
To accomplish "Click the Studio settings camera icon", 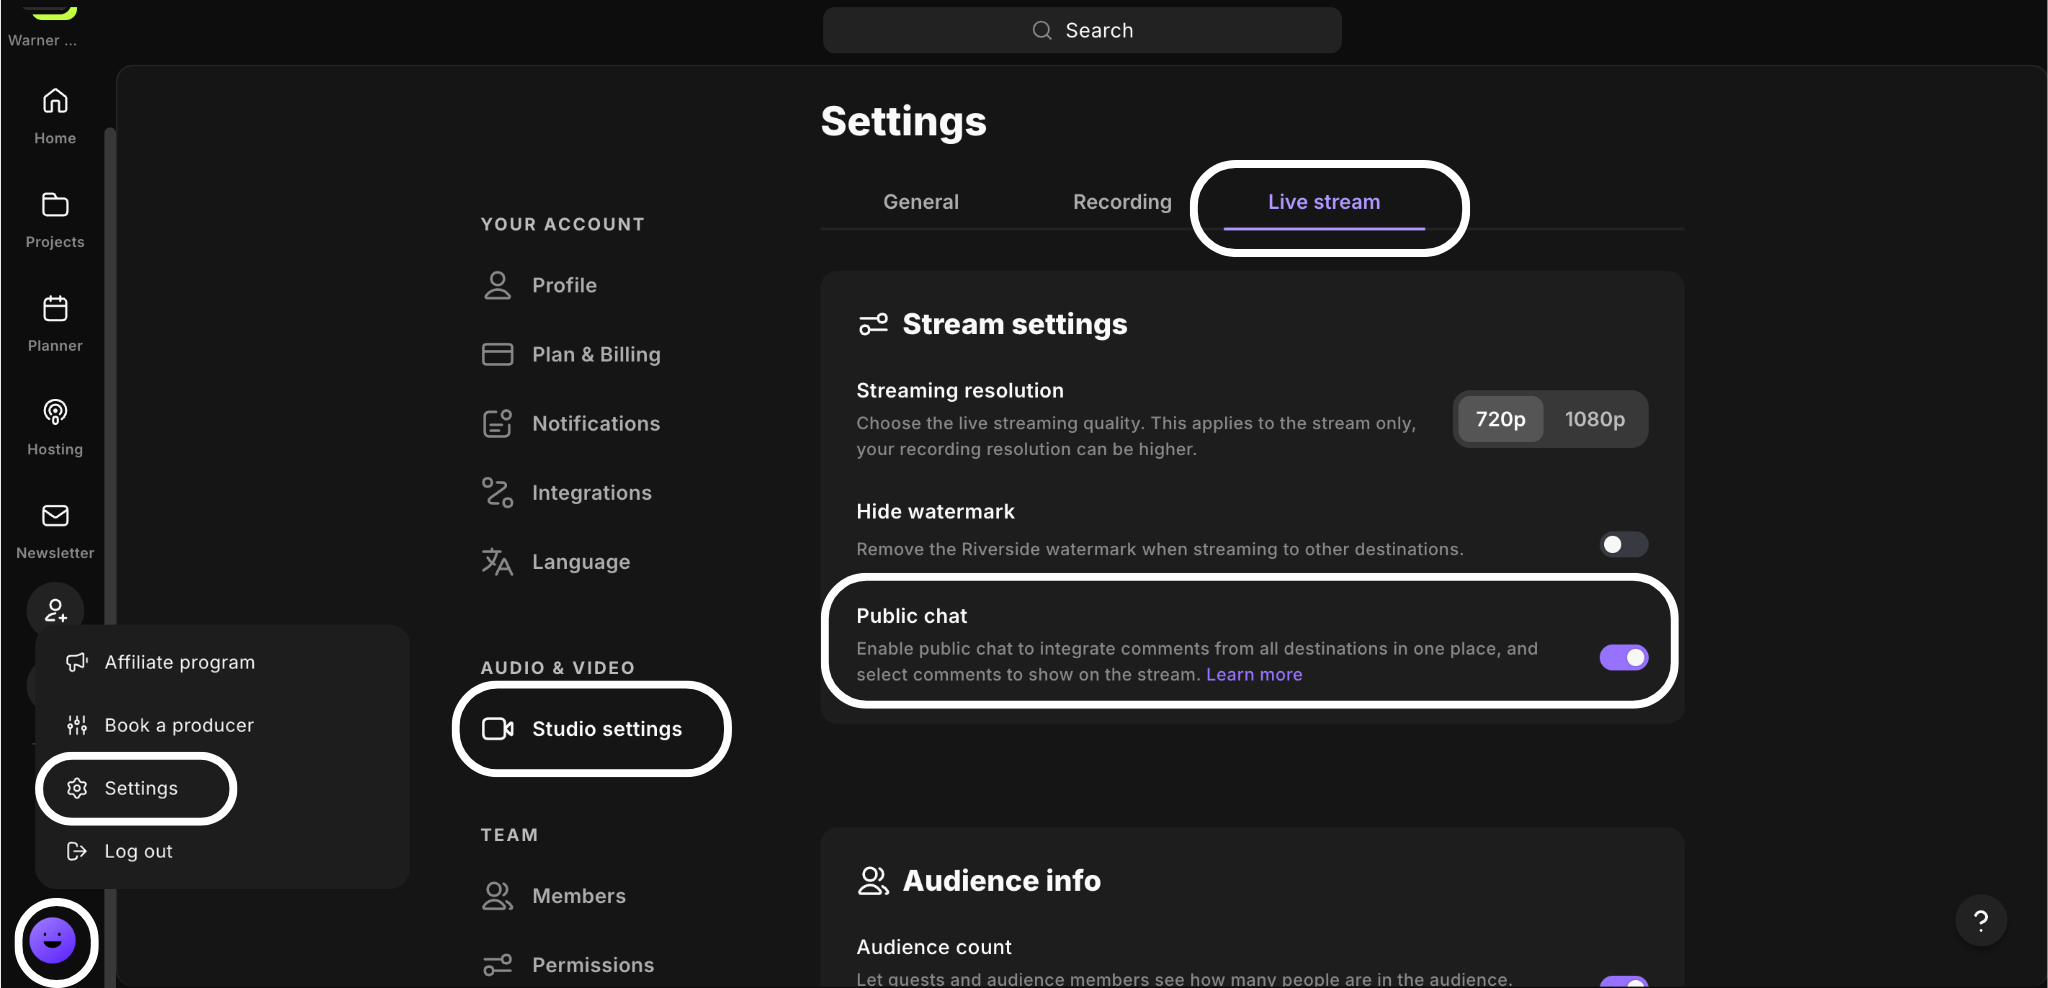I will click(498, 729).
